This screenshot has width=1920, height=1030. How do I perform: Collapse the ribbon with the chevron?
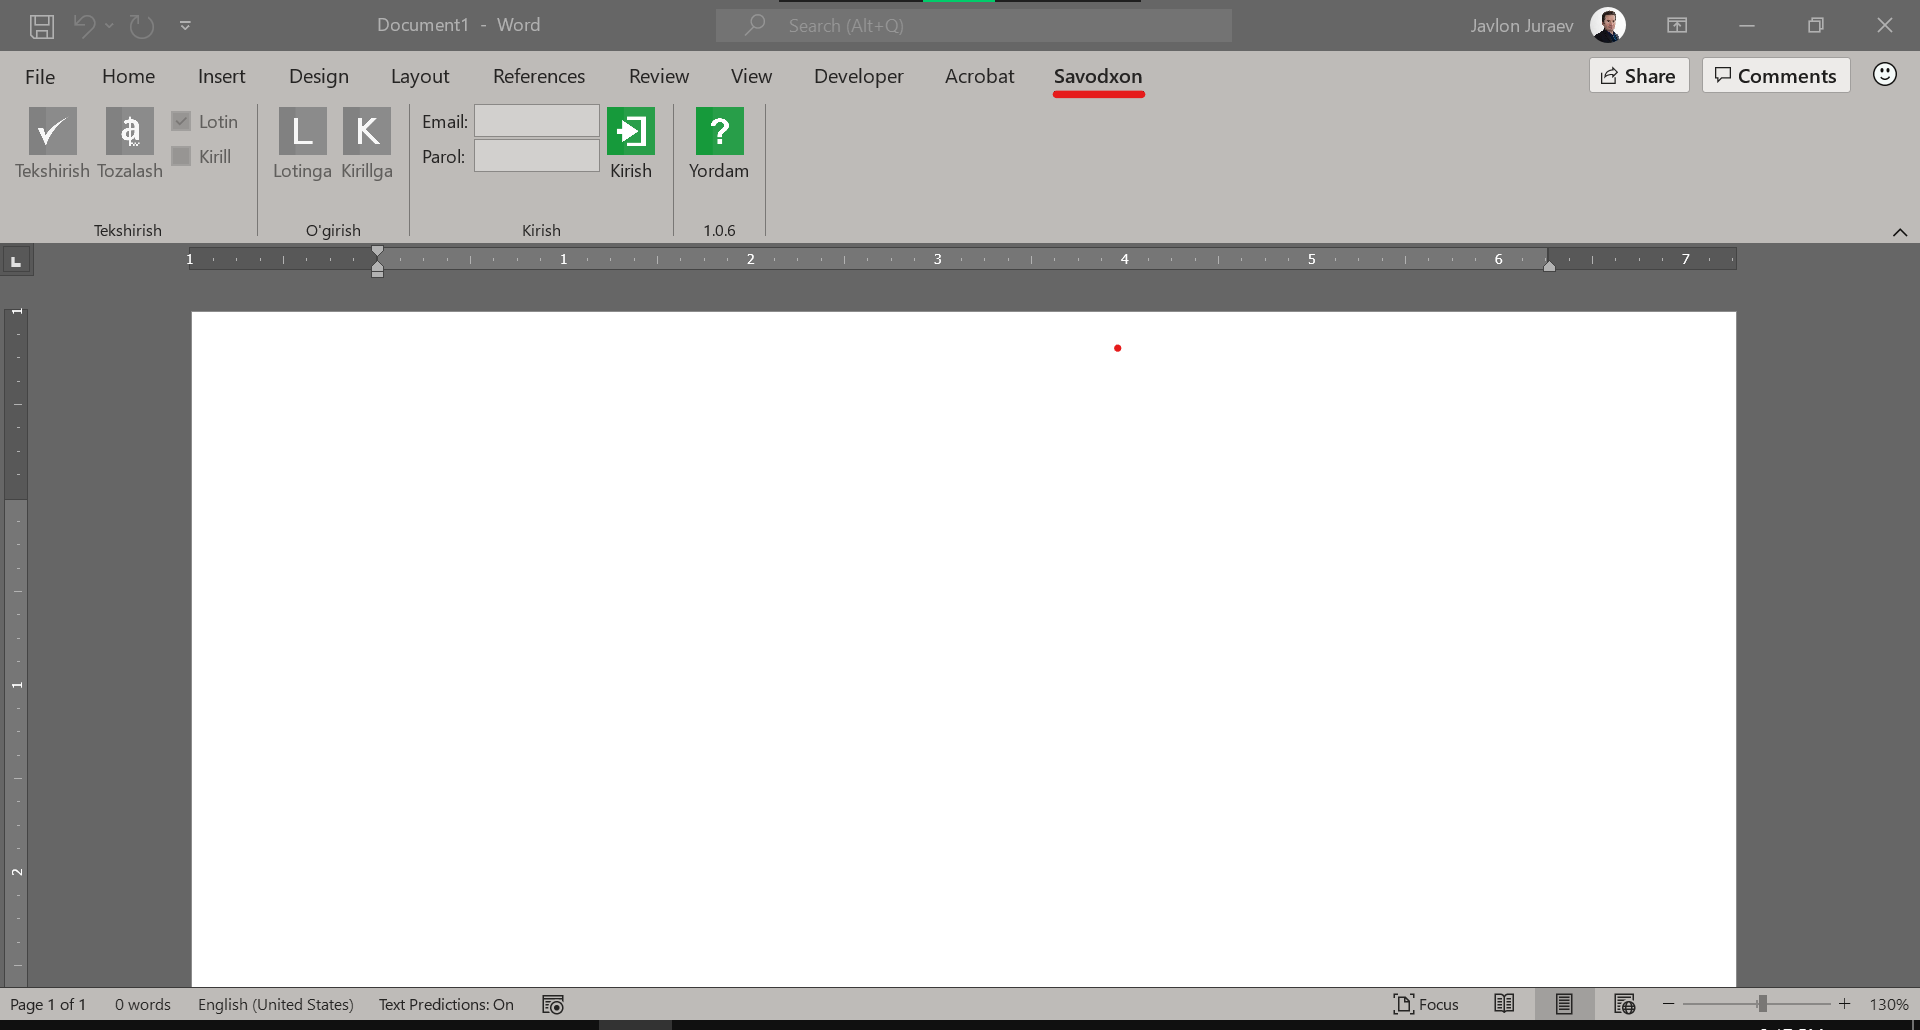[x=1899, y=232]
